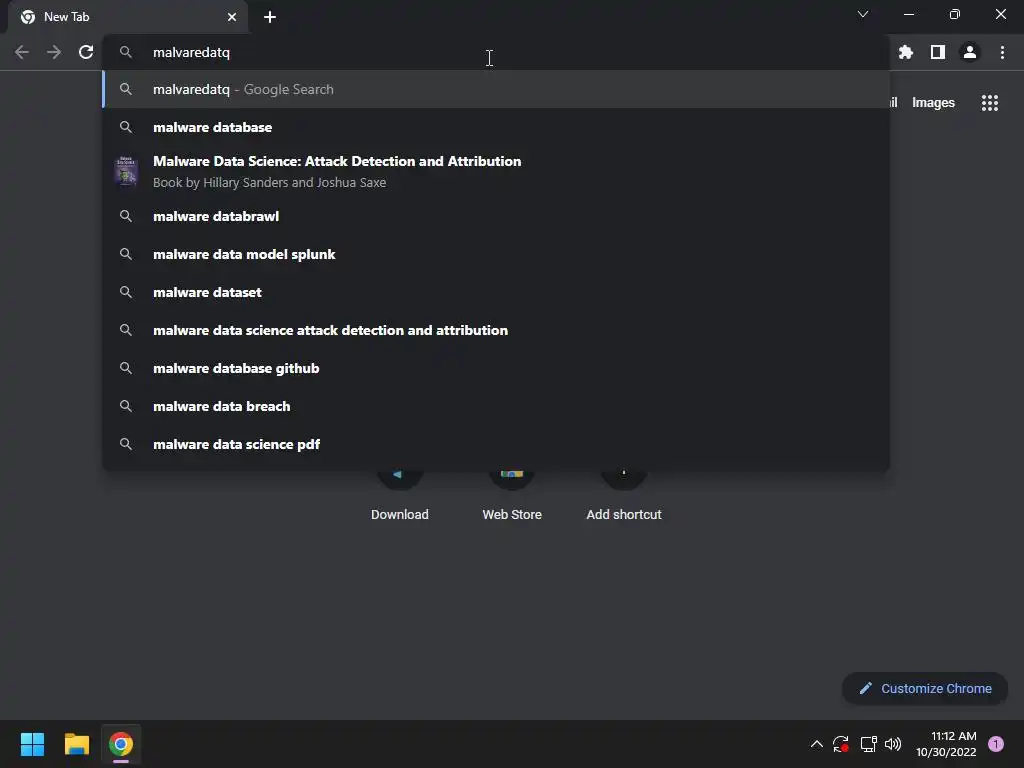Viewport: 1024px width, 768px height.
Task: Choose the 'malware databrawl' suggestion
Action: coord(496,216)
